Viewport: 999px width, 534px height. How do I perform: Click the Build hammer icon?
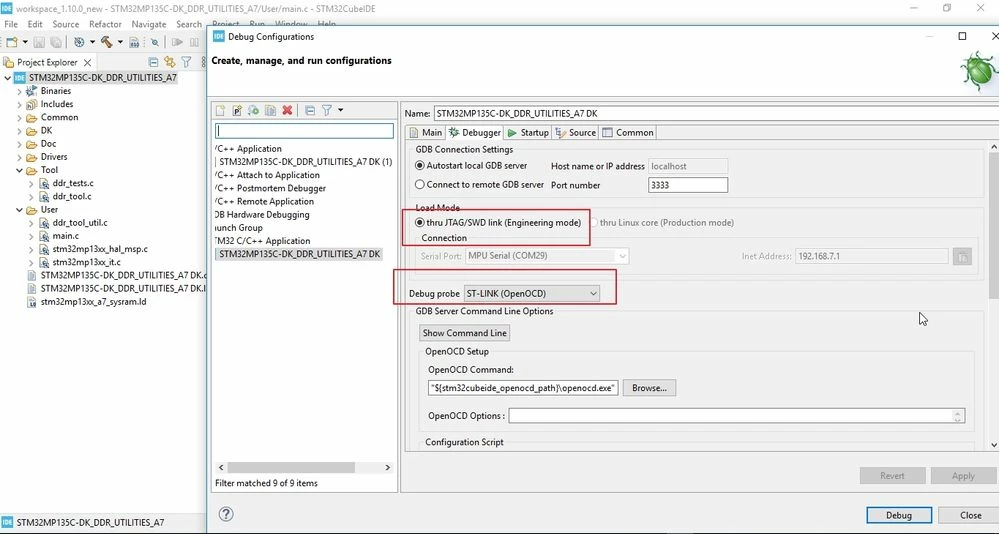tap(106, 42)
